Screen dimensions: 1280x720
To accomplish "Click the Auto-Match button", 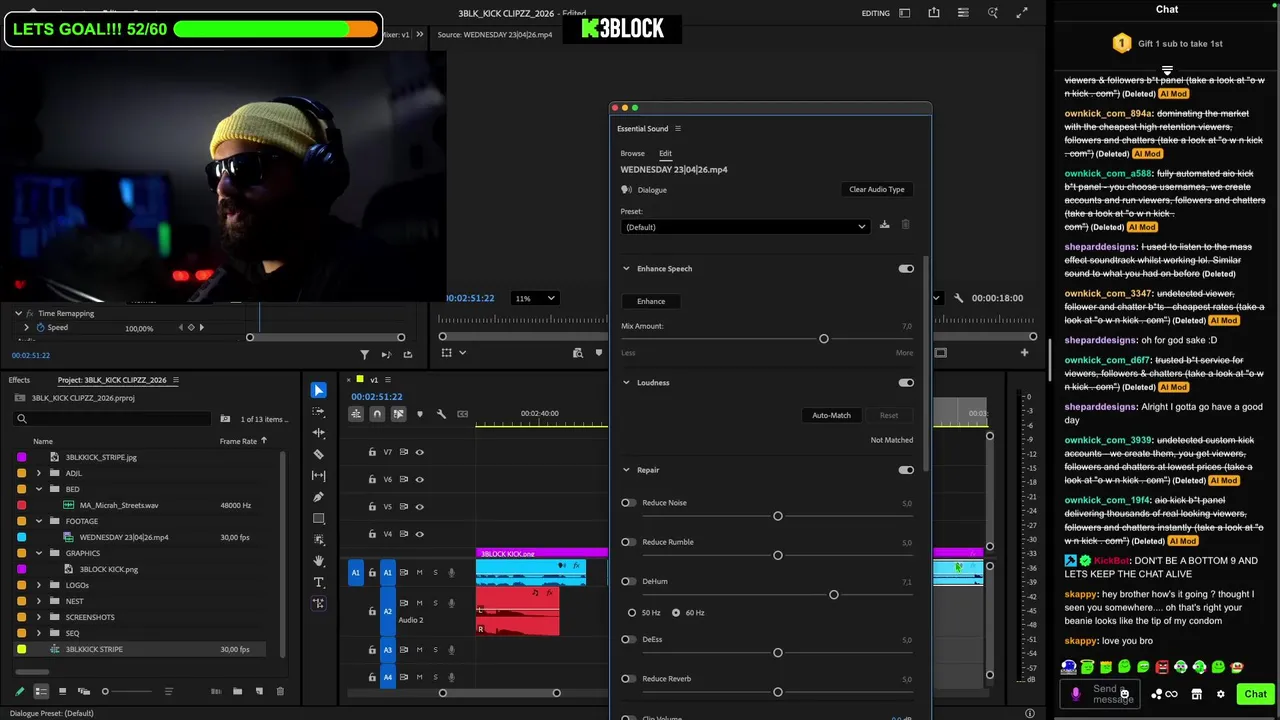I will click(x=831, y=415).
